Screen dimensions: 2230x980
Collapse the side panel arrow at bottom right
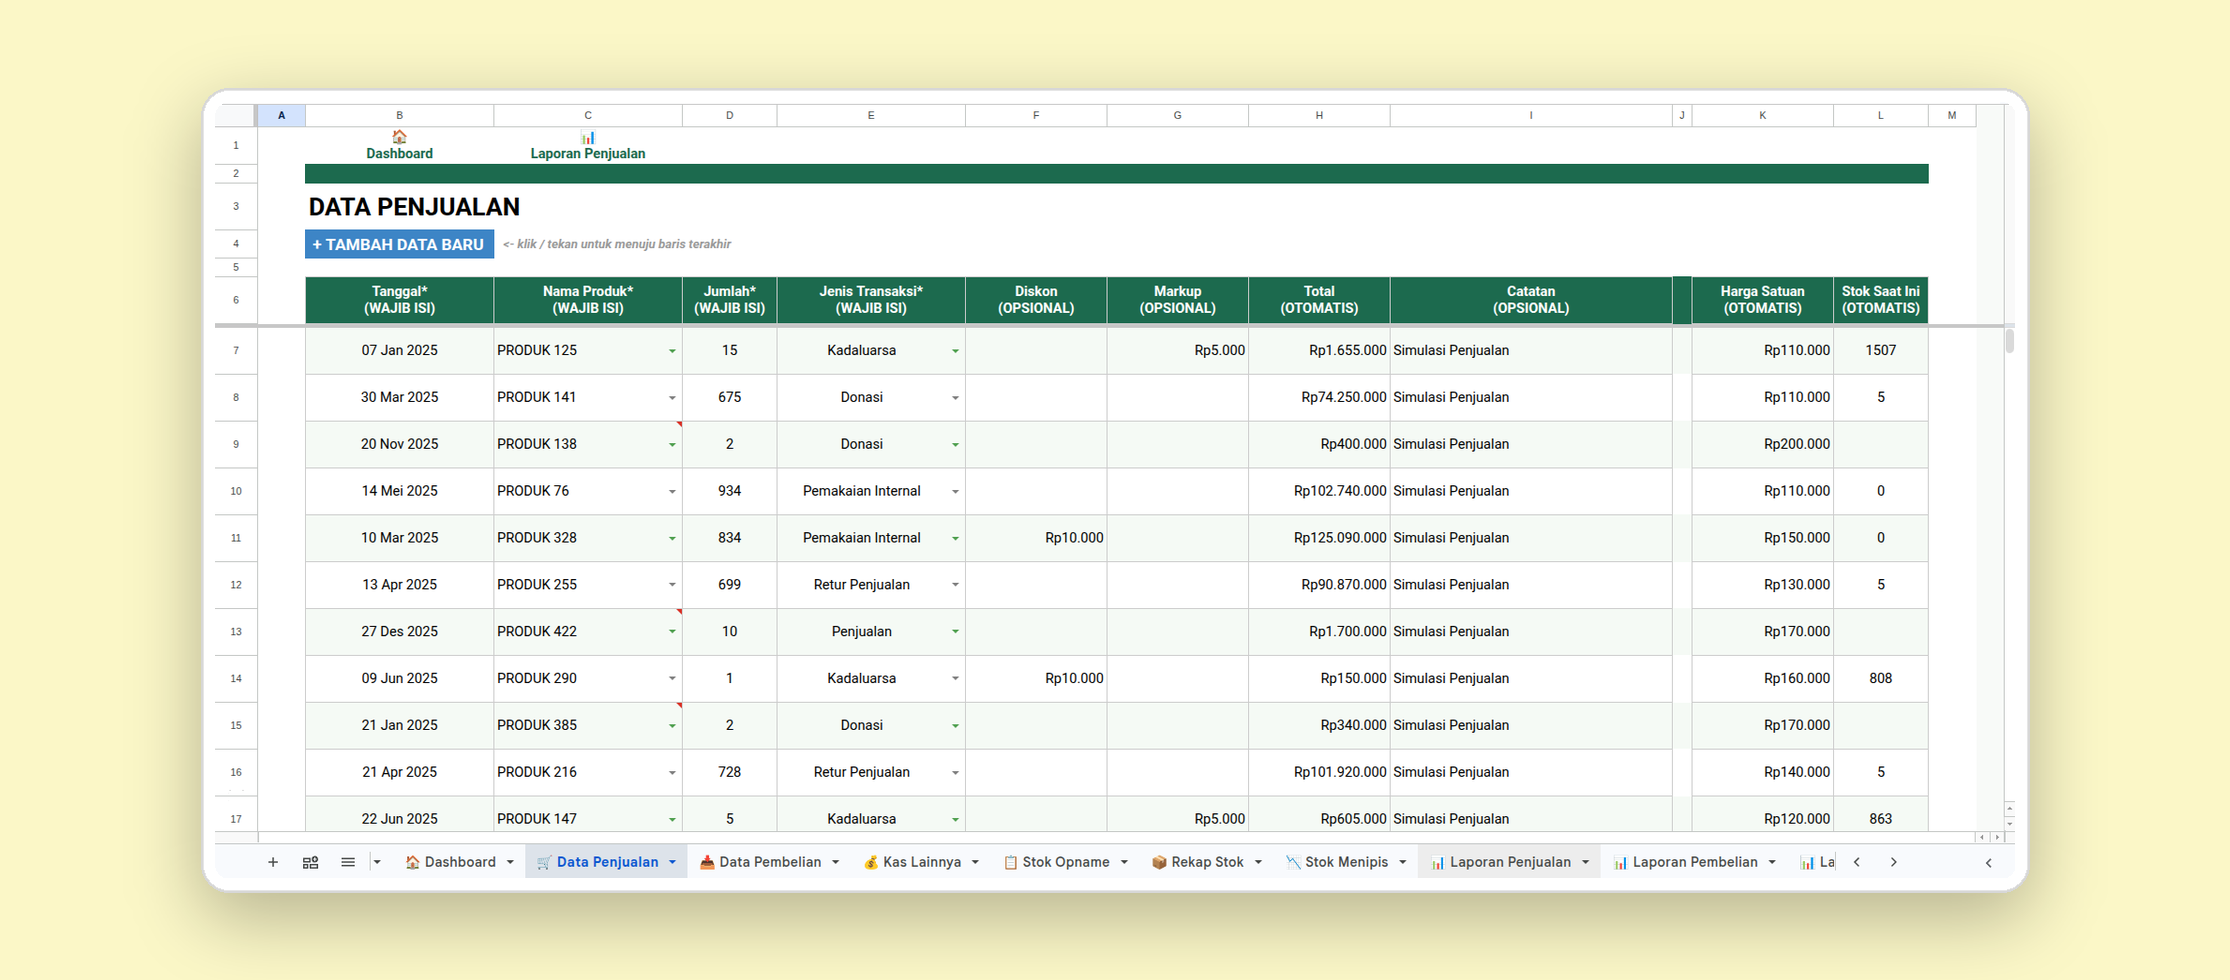click(1988, 862)
